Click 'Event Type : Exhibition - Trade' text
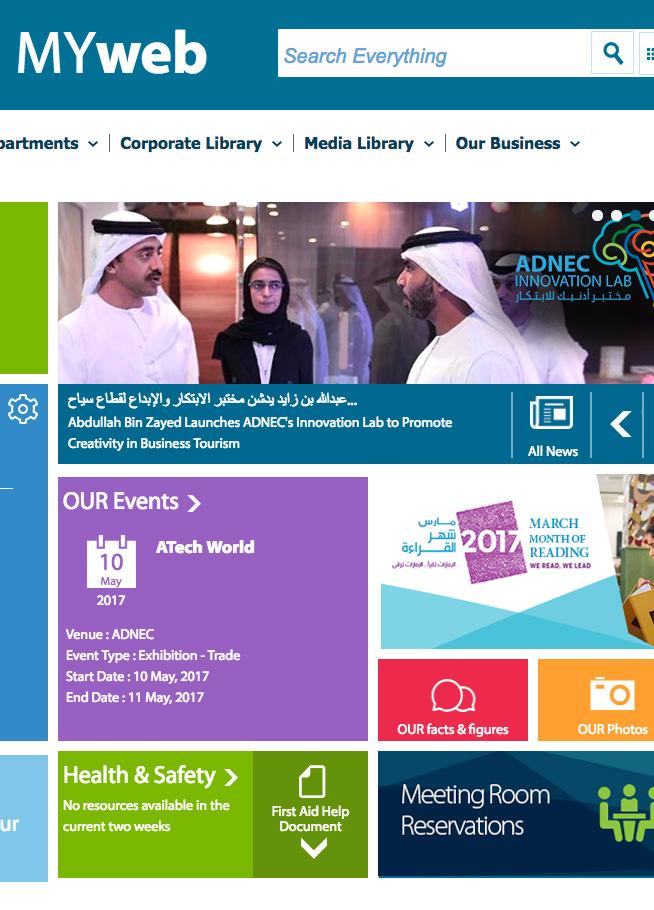Viewport: 654px width, 910px height. pos(153,655)
